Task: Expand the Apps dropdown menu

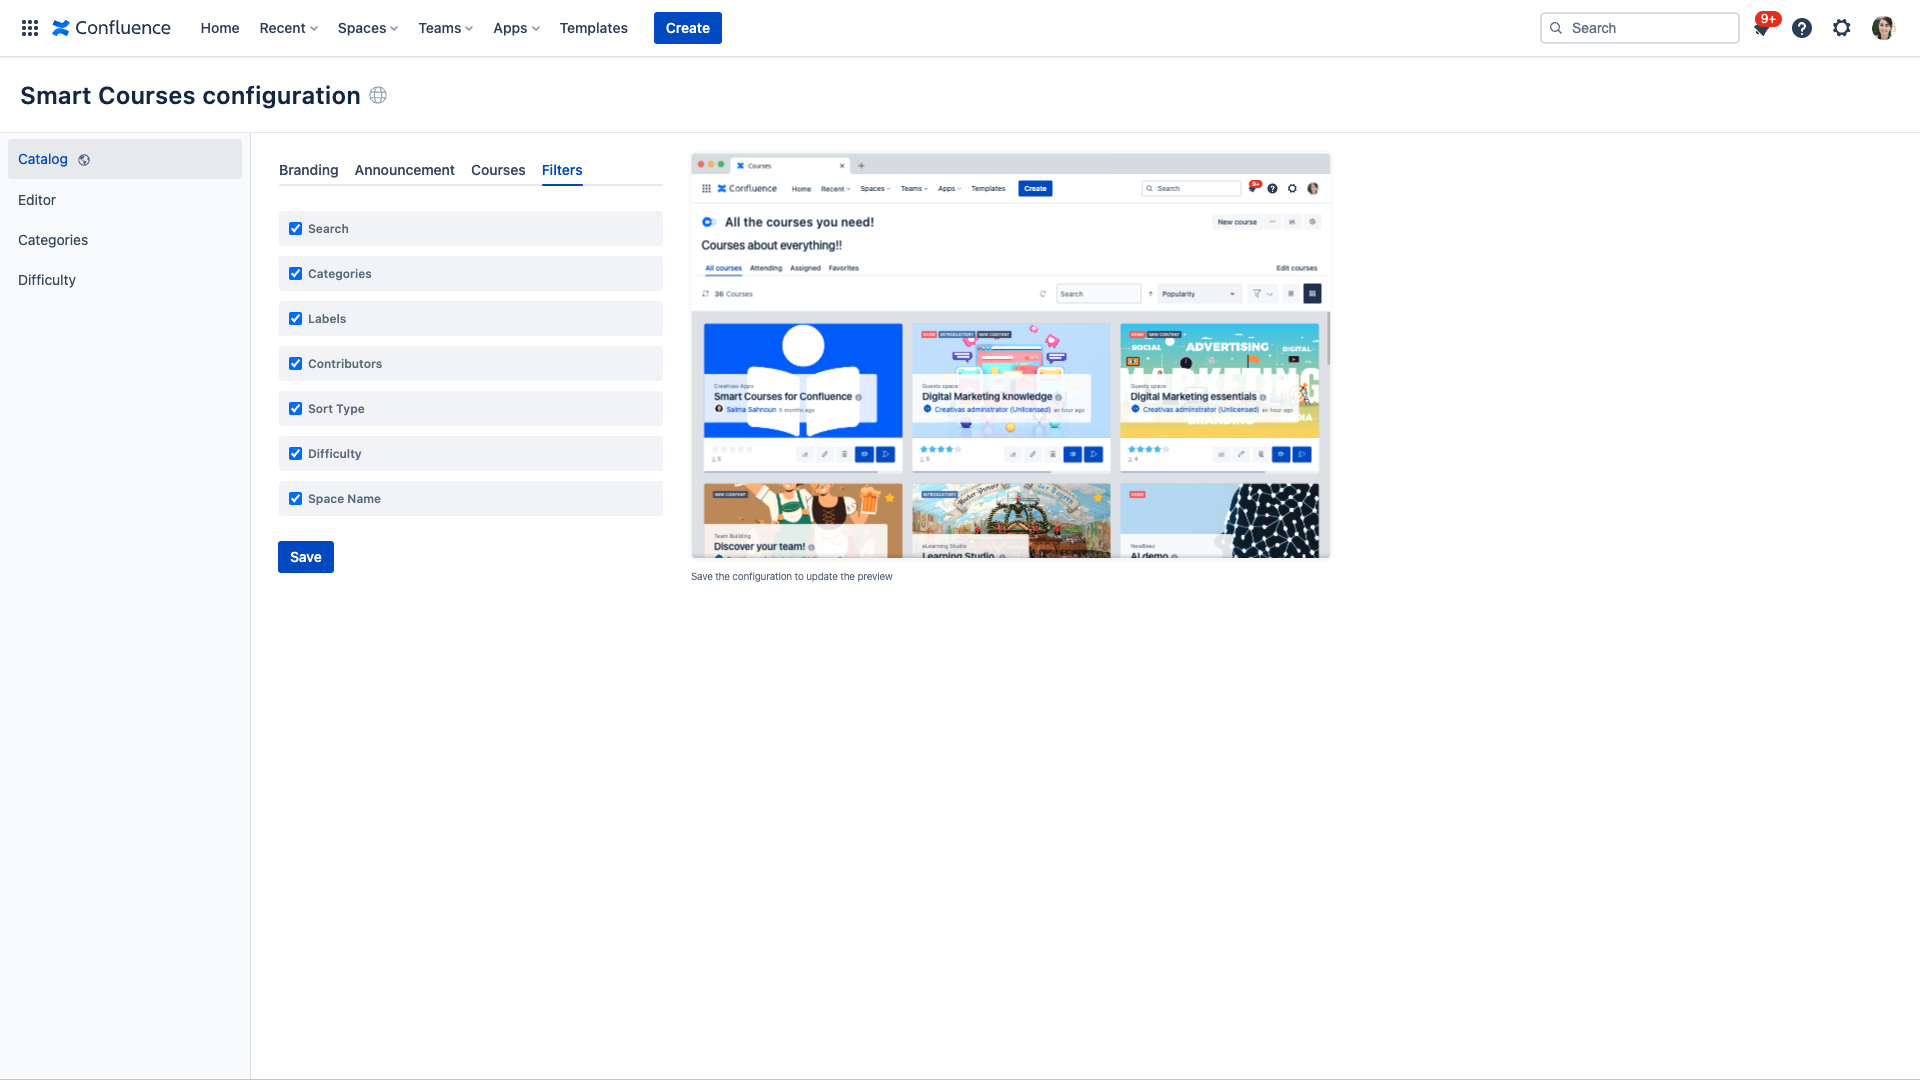Action: click(516, 28)
